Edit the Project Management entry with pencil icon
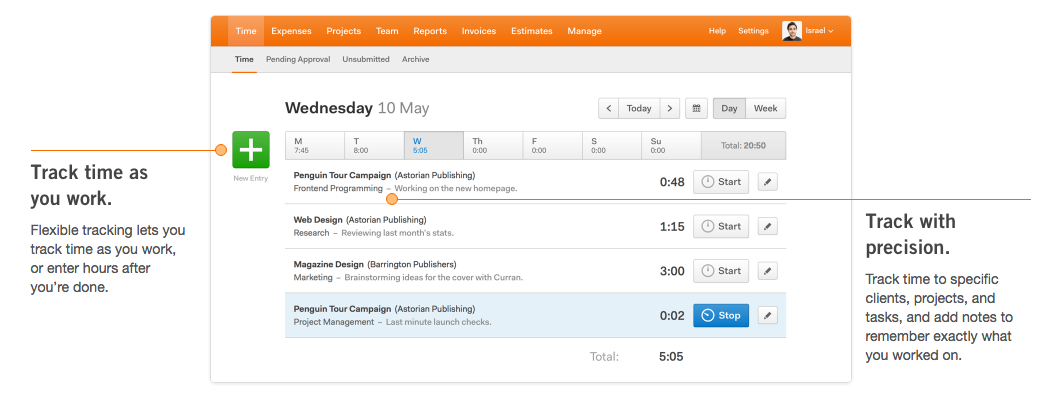 coord(768,315)
